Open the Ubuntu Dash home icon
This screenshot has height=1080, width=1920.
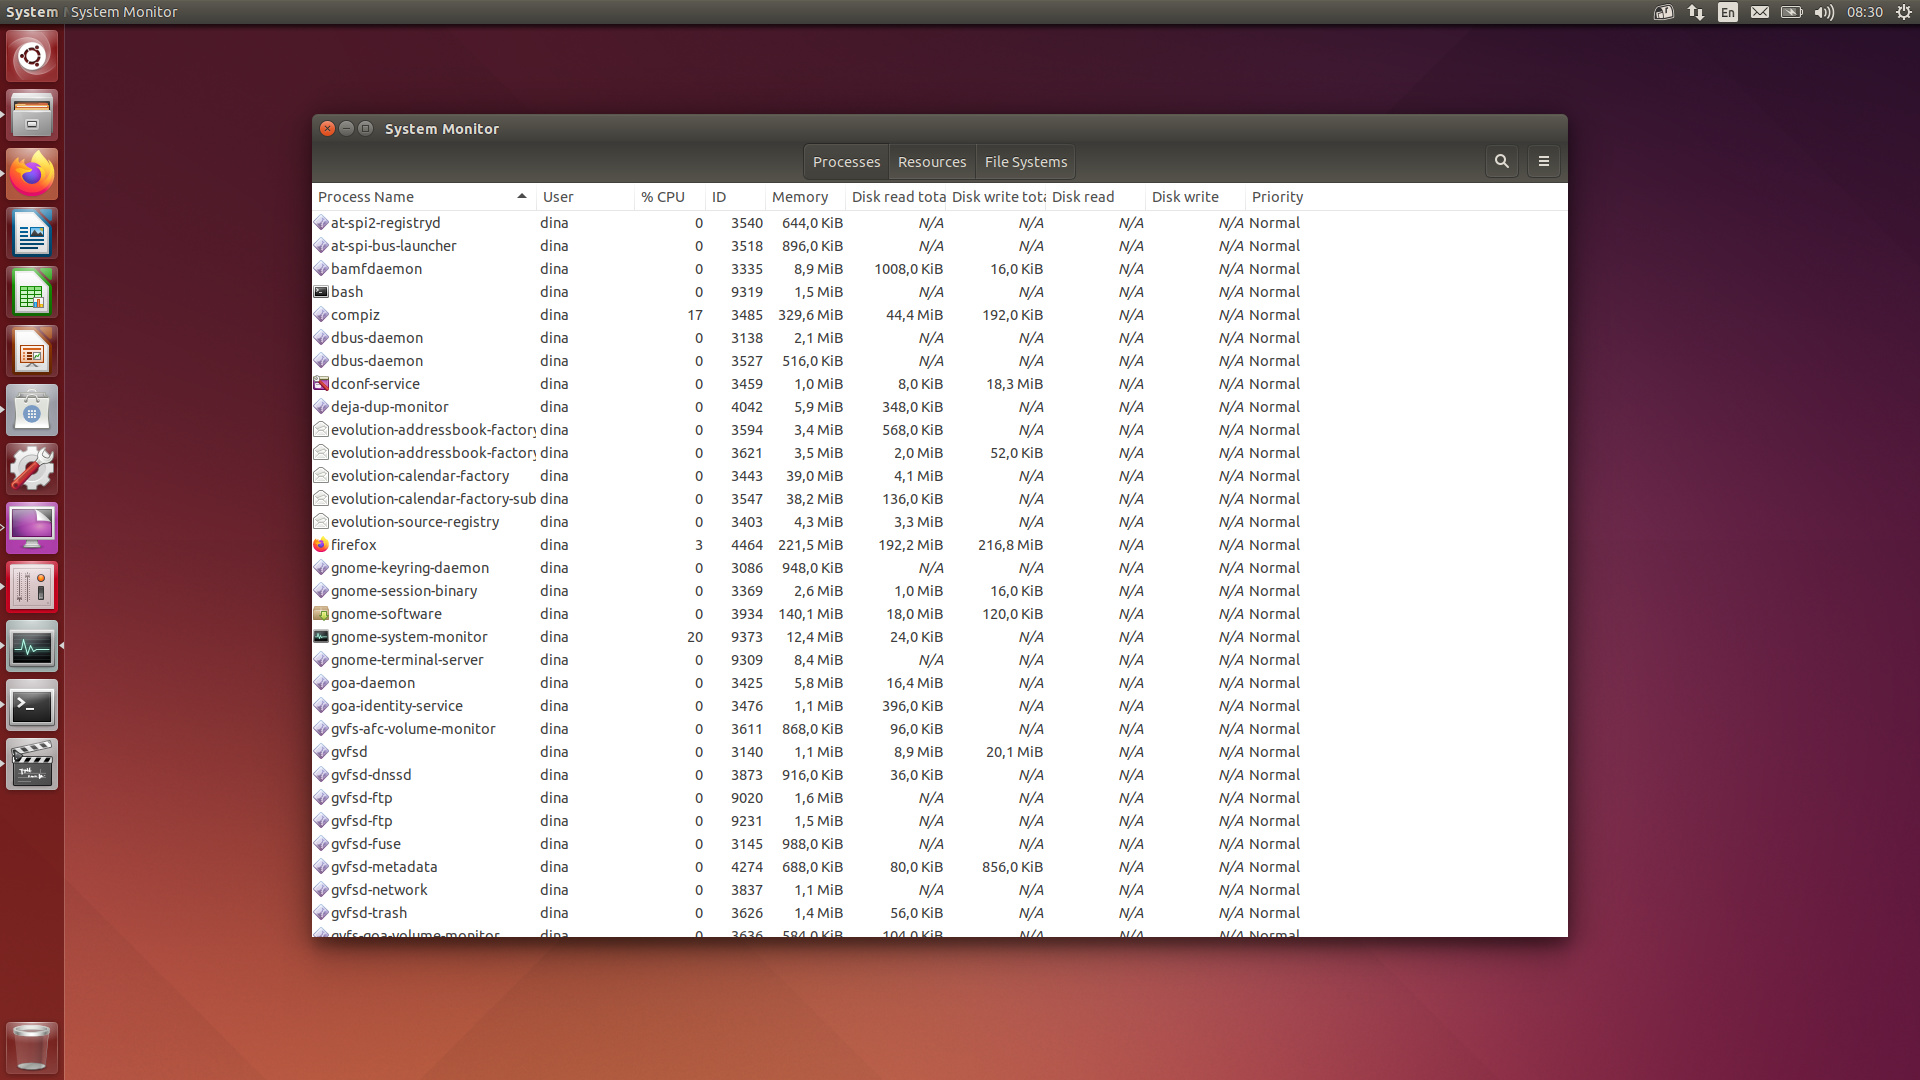tap(32, 56)
